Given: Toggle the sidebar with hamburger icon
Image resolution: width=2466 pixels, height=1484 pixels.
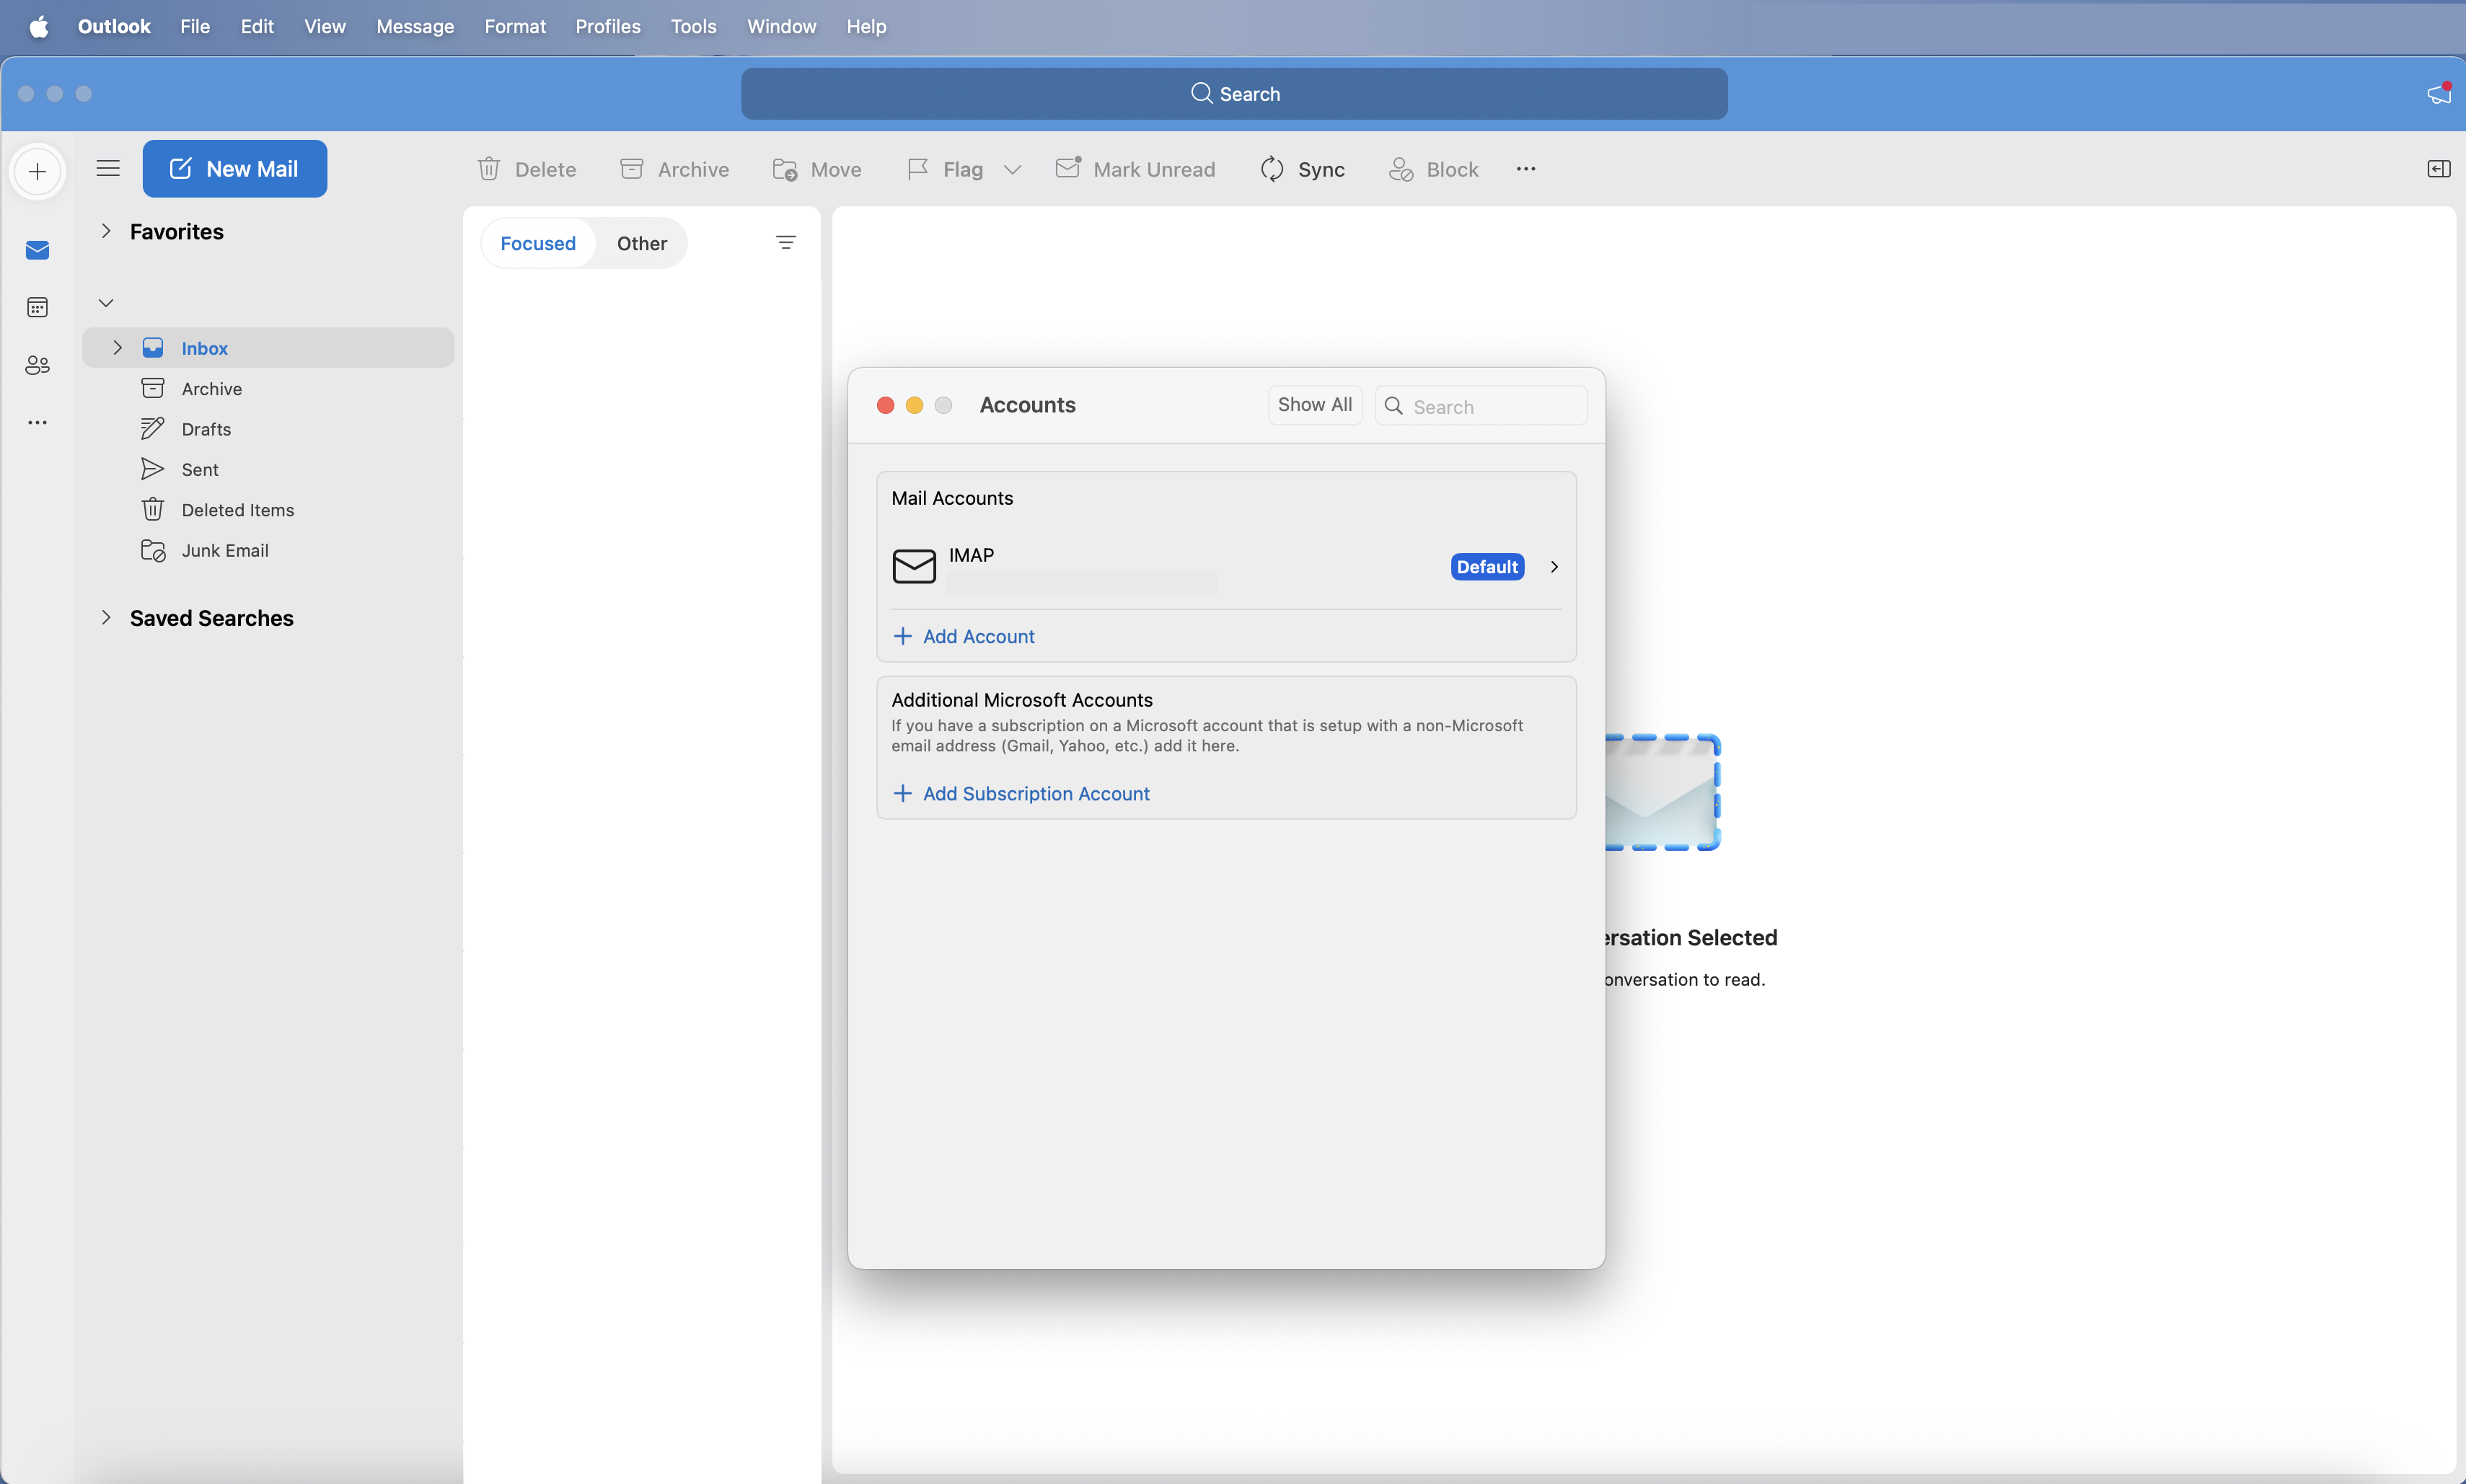Looking at the screenshot, I should point(108,169).
